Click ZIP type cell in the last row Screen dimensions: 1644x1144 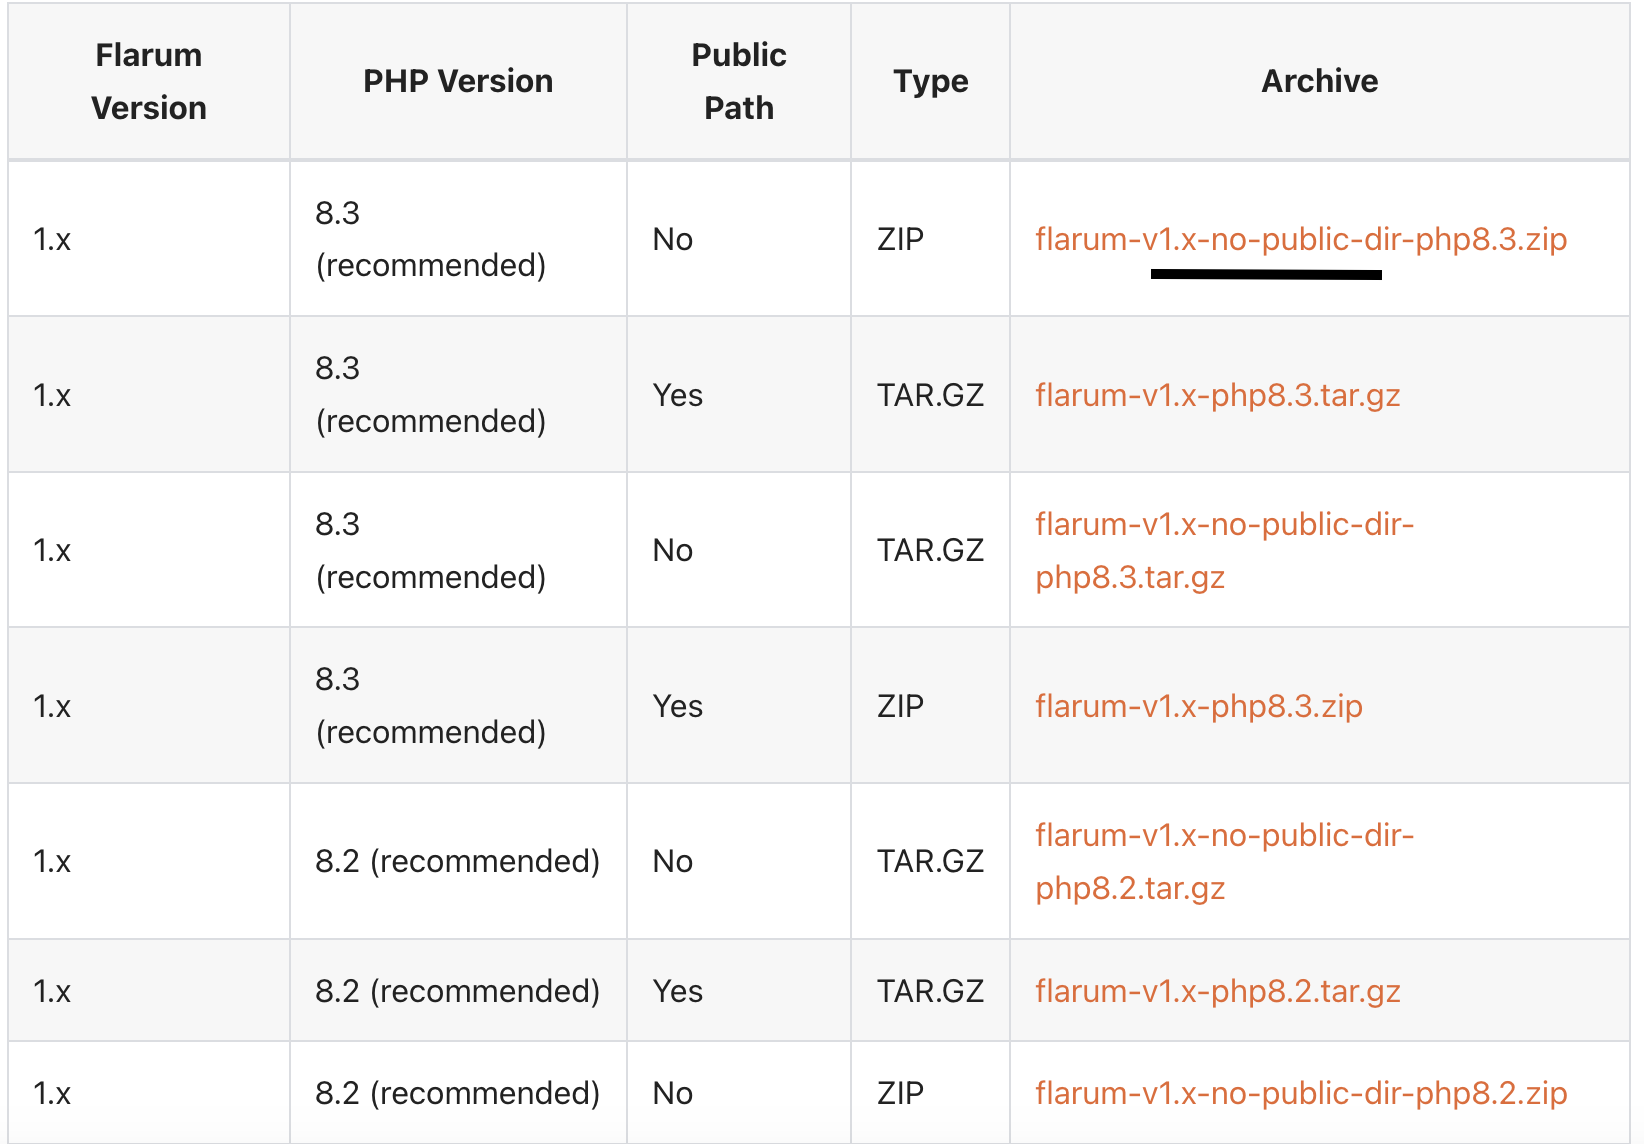click(900, 1093)
